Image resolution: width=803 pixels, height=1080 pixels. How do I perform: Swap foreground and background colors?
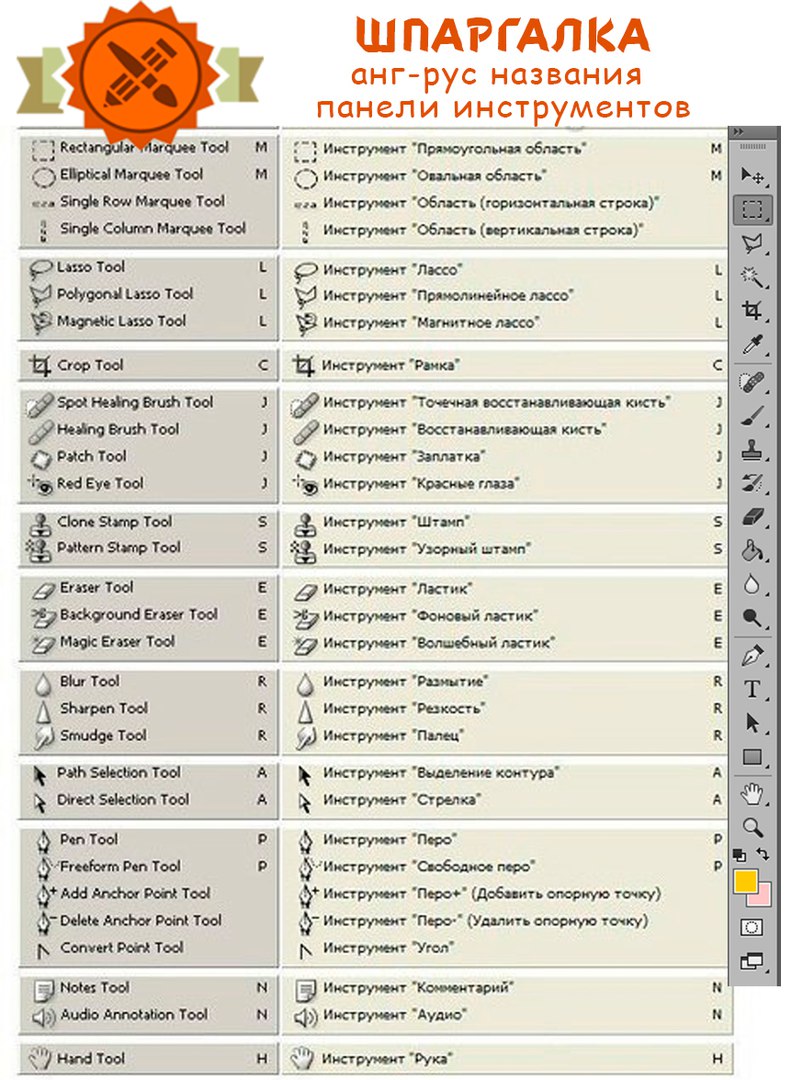tap(763, 855)
